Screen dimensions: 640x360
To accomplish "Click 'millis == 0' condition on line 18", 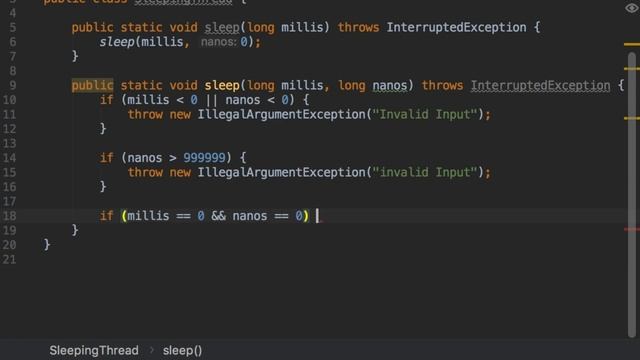I will 166,216.
